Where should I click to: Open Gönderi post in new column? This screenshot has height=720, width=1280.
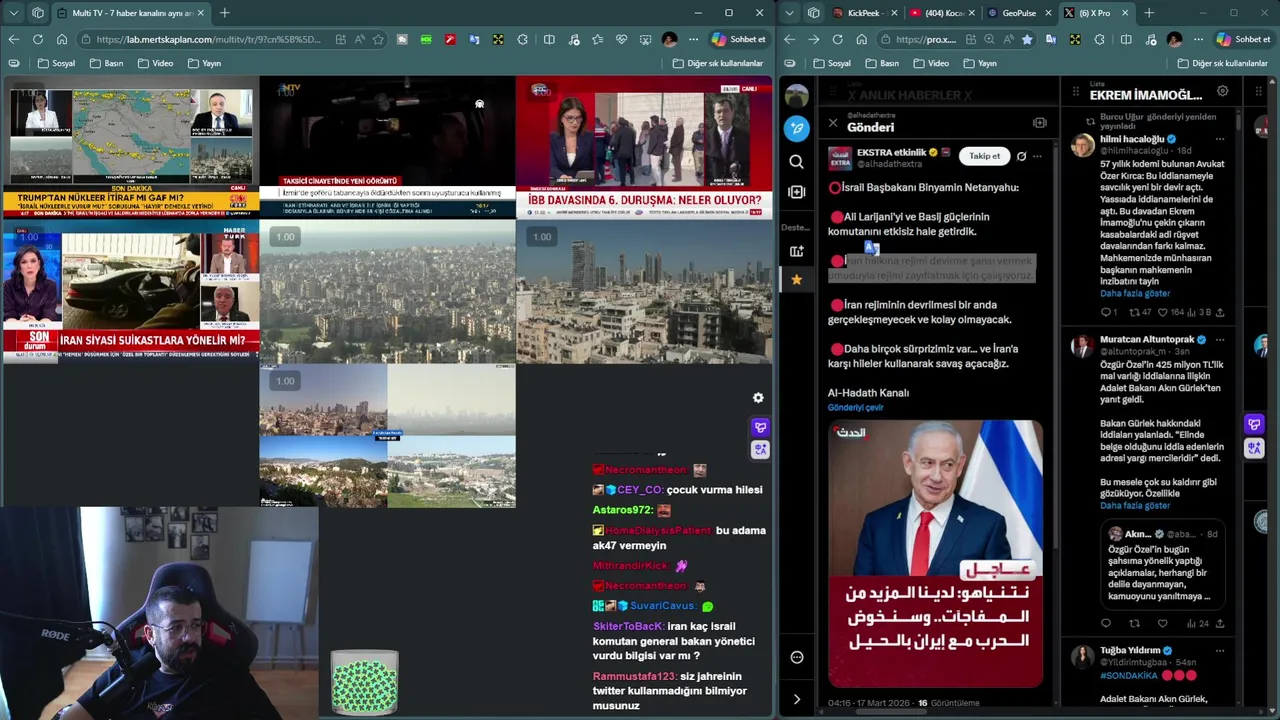click(1039, 123)
